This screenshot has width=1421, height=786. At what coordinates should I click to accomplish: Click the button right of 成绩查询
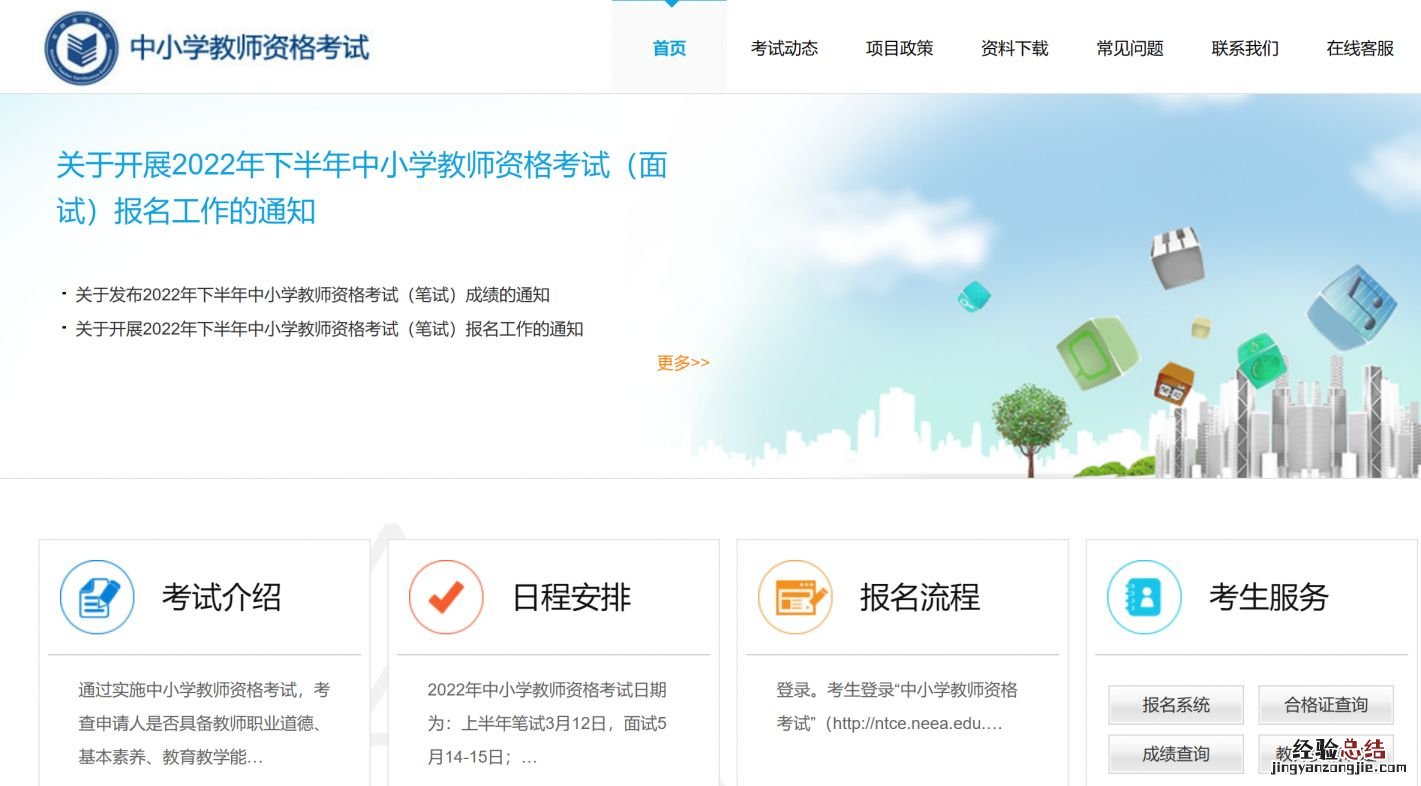tap(1325, 754)
